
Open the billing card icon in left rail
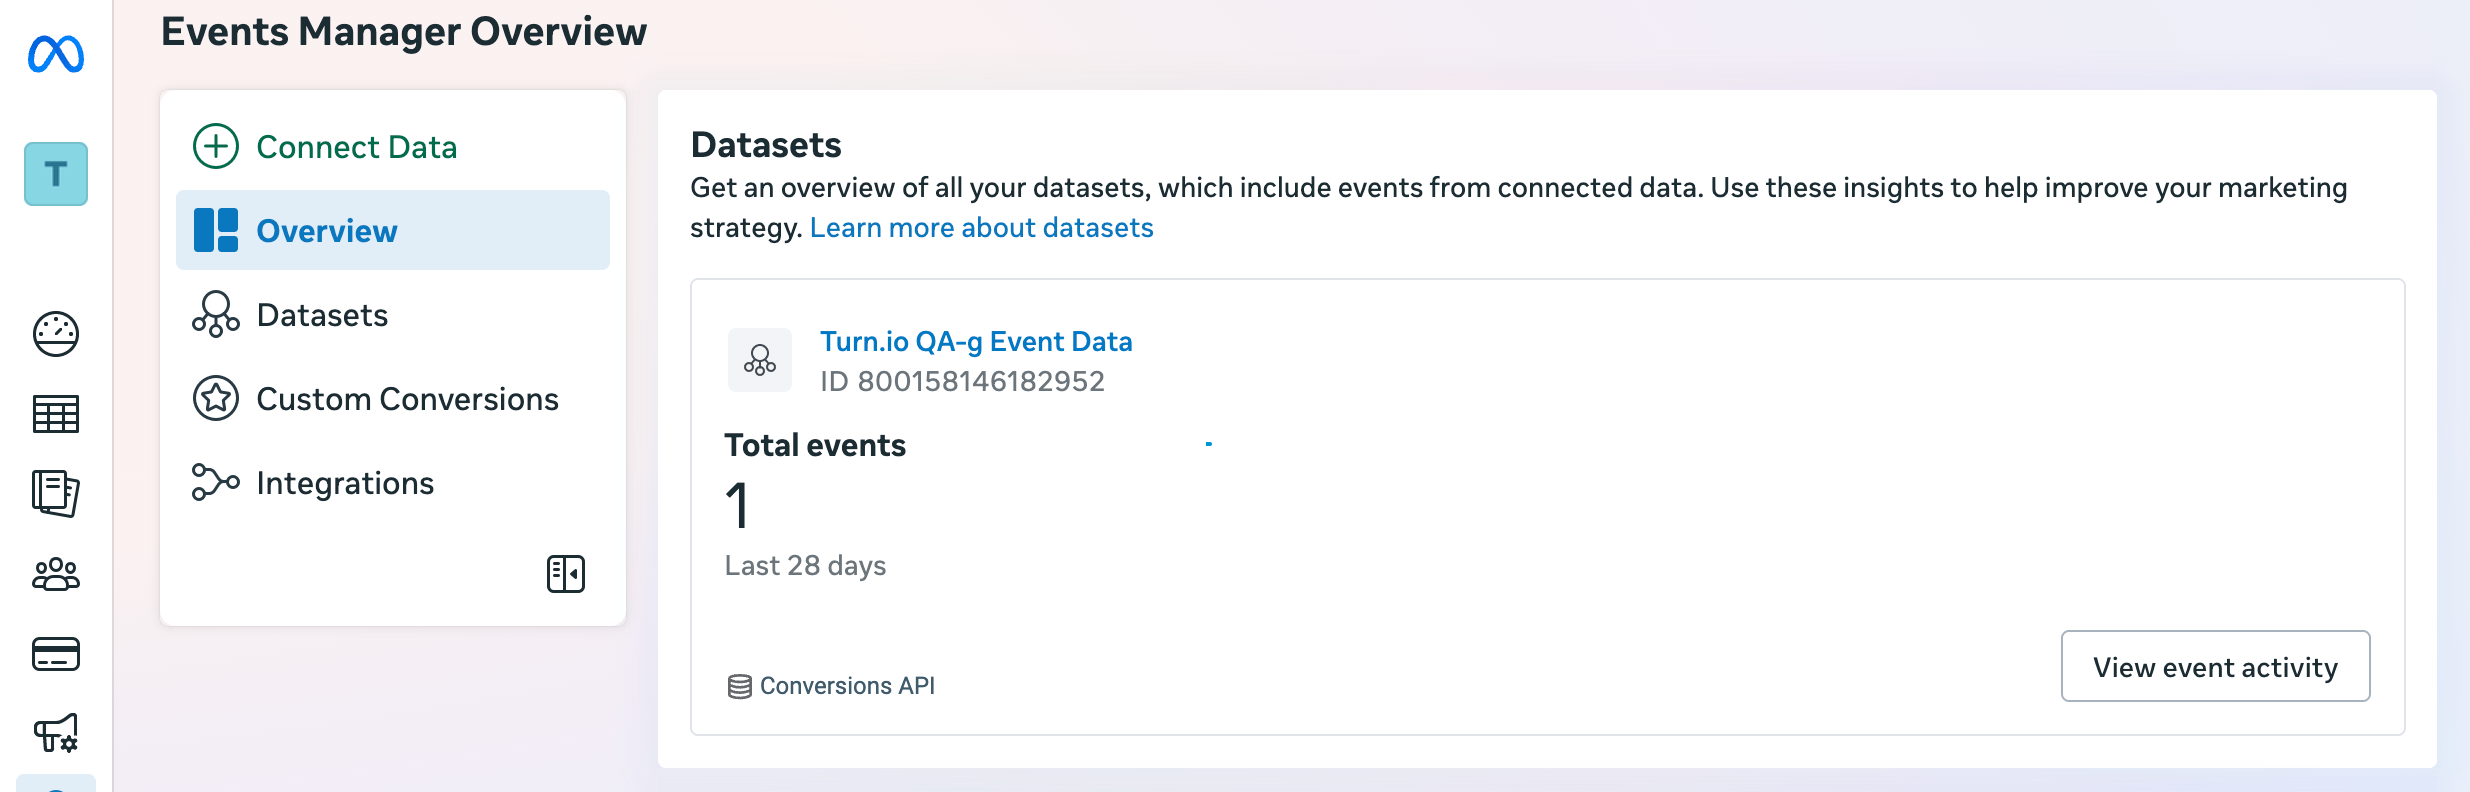[x=56, y=654]
